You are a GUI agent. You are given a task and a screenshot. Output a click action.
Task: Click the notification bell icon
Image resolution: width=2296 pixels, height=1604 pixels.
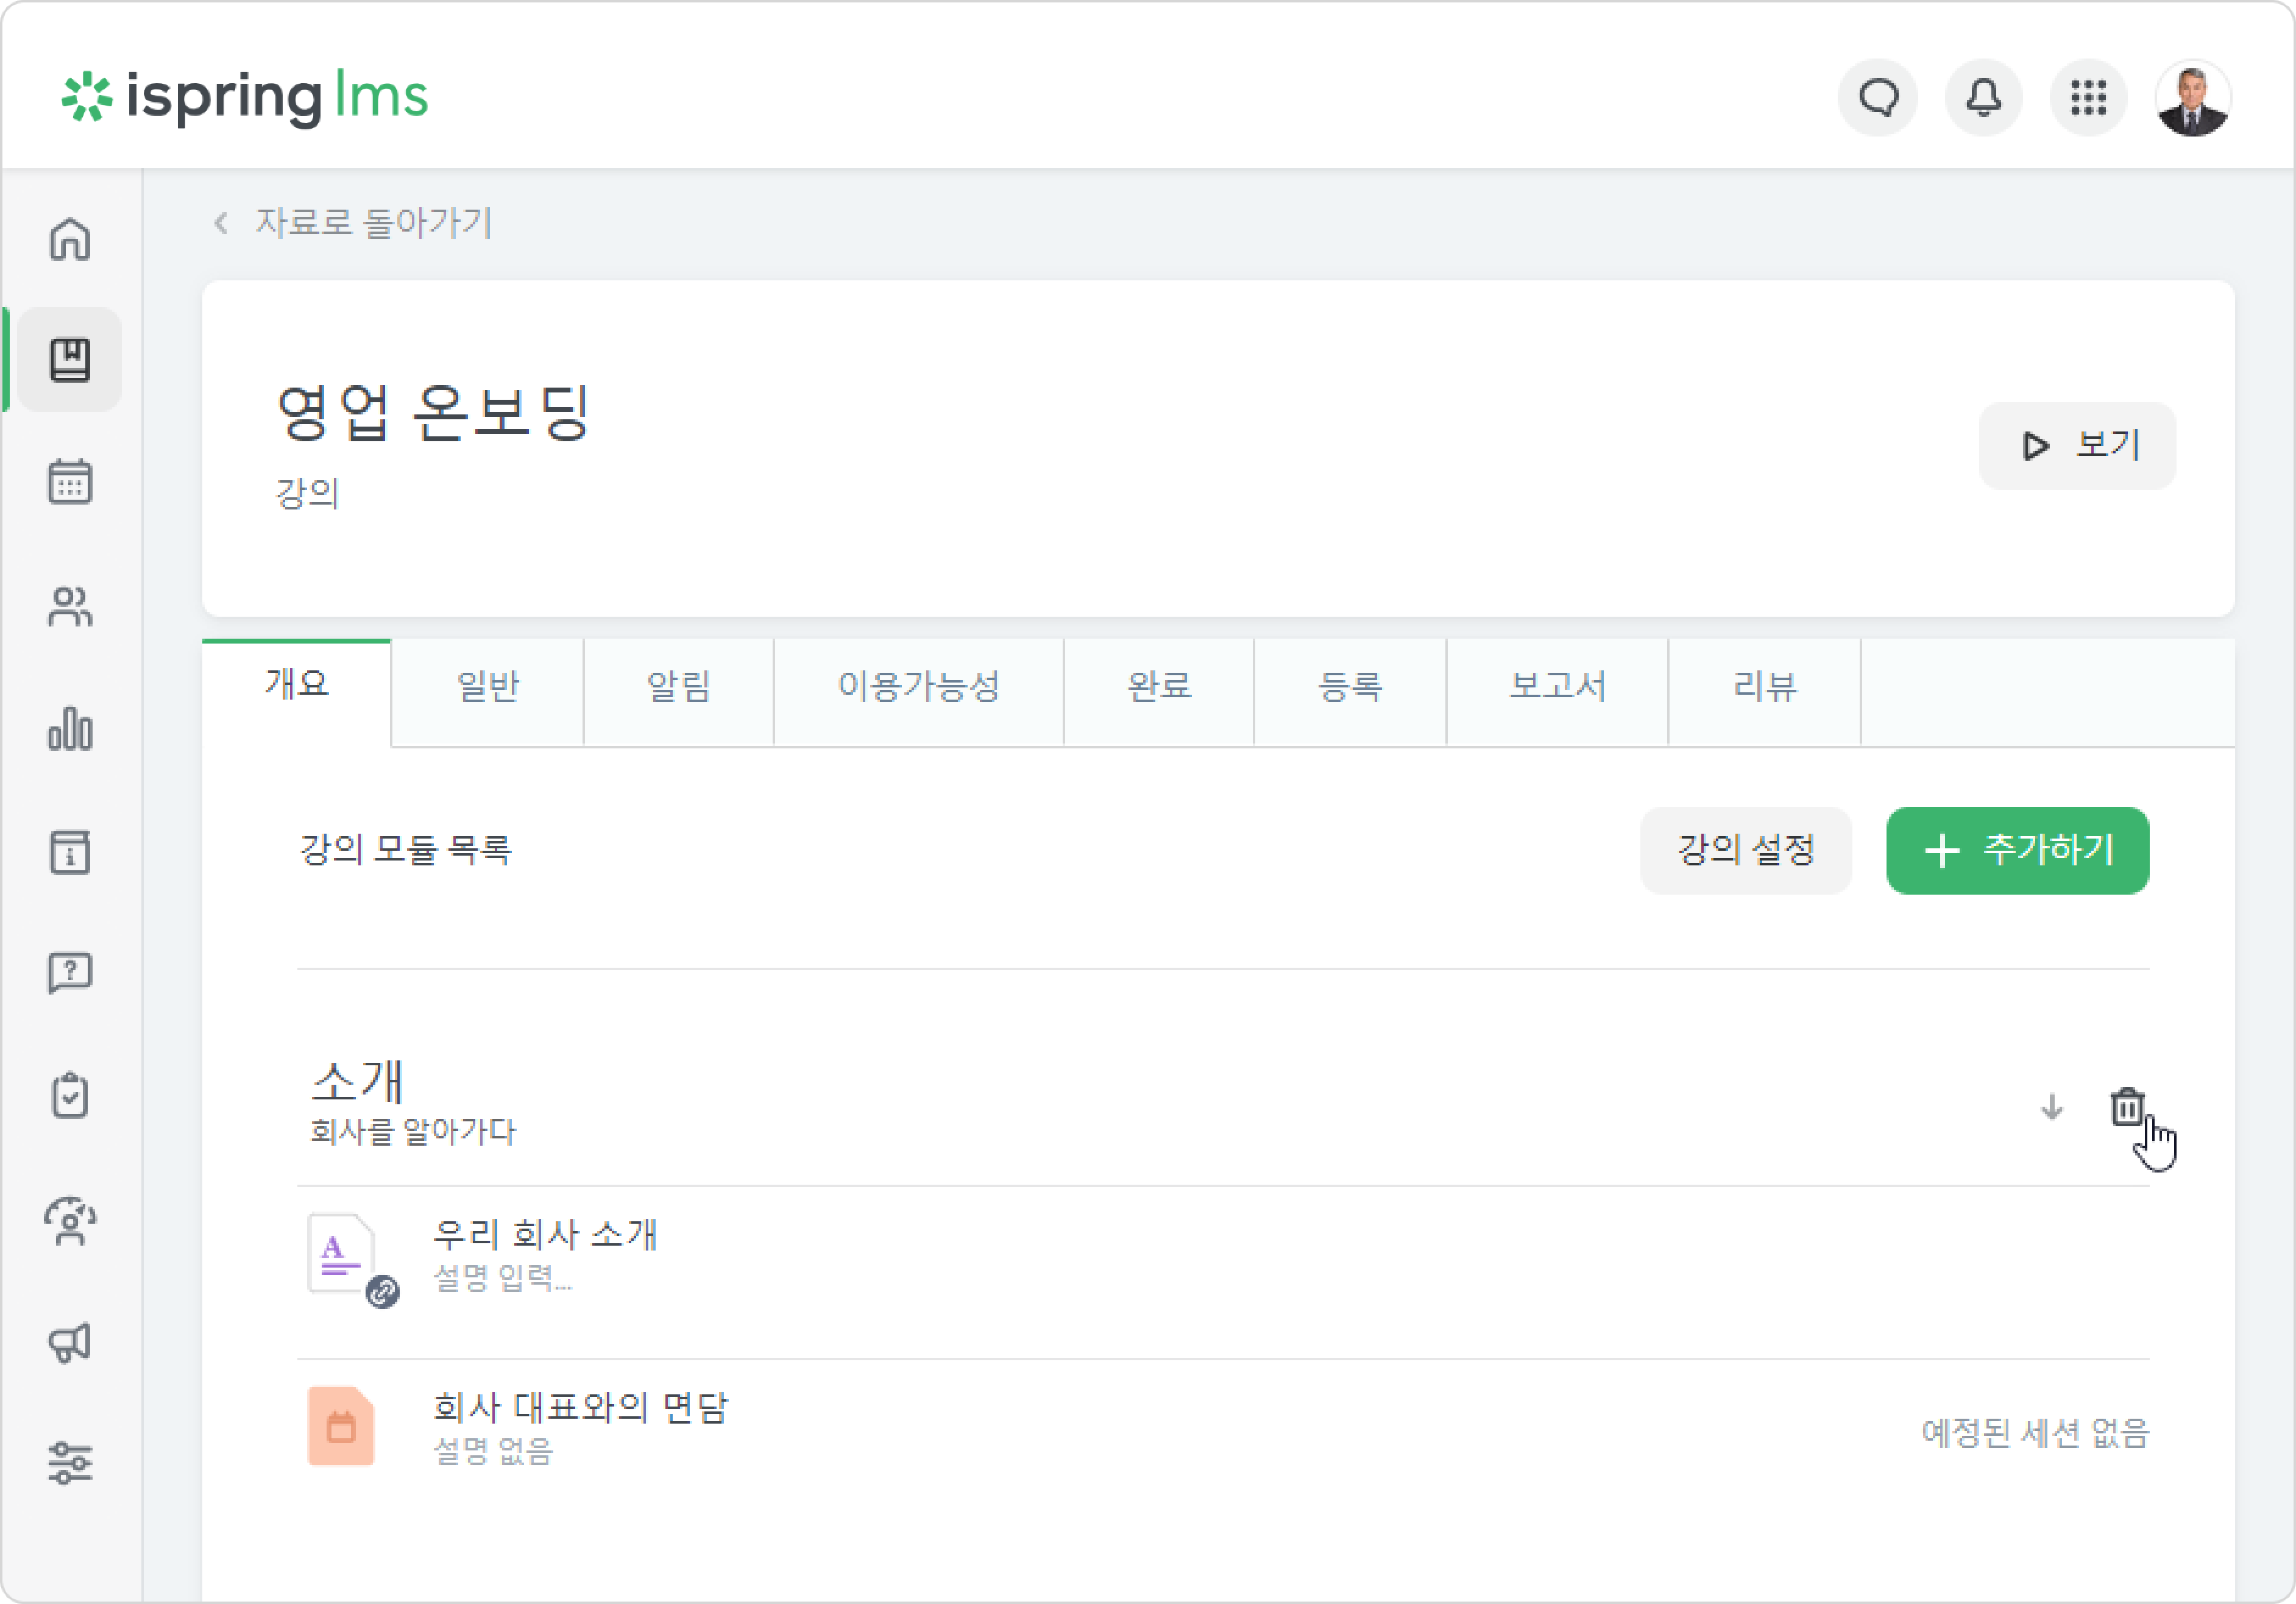point(1984,97)
